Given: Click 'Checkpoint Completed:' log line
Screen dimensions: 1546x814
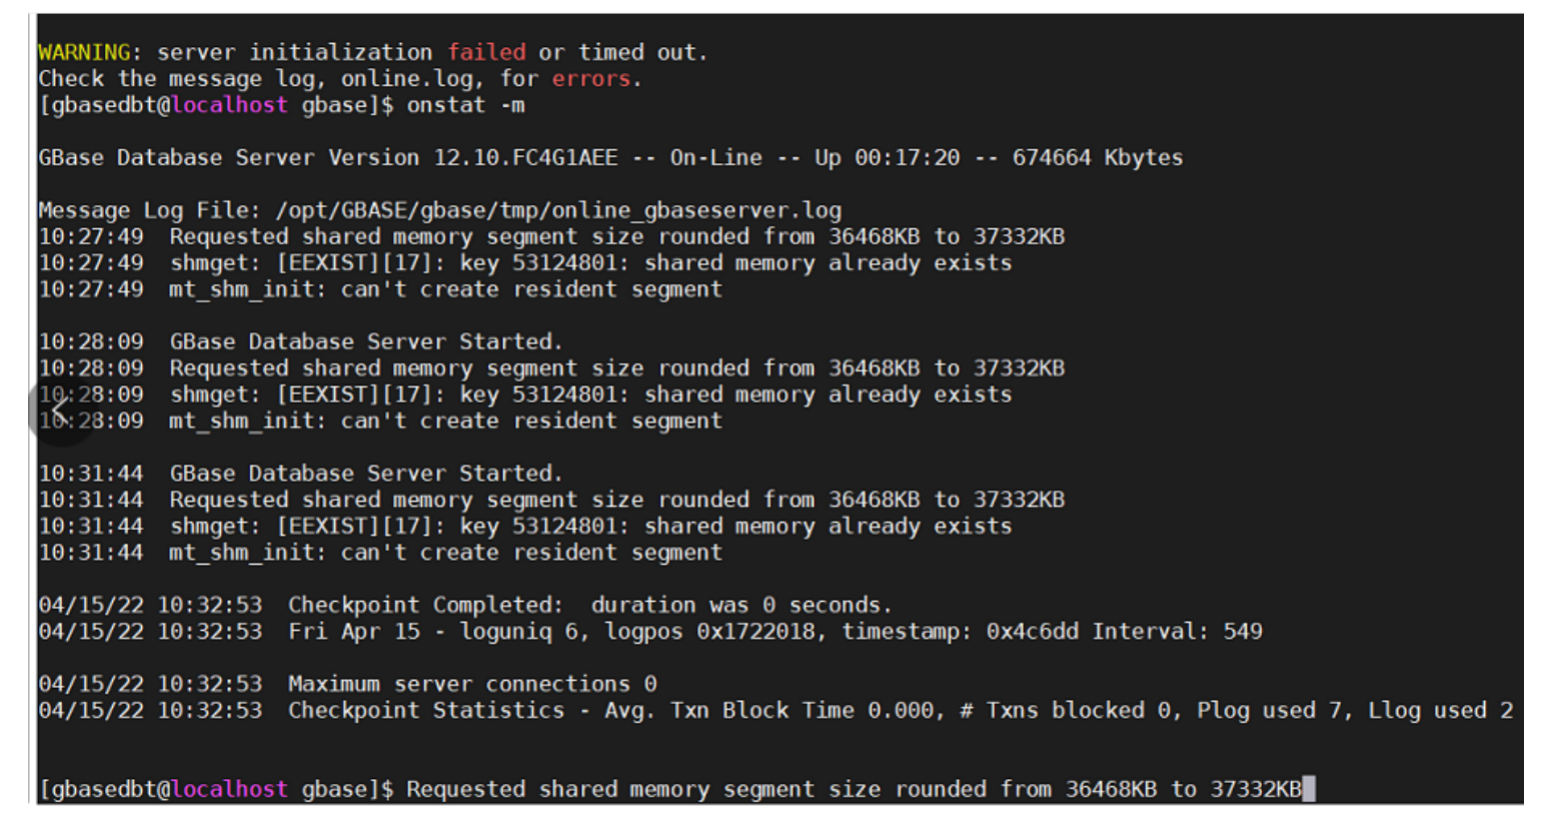Looking at the screenshot, I should 424,605.
